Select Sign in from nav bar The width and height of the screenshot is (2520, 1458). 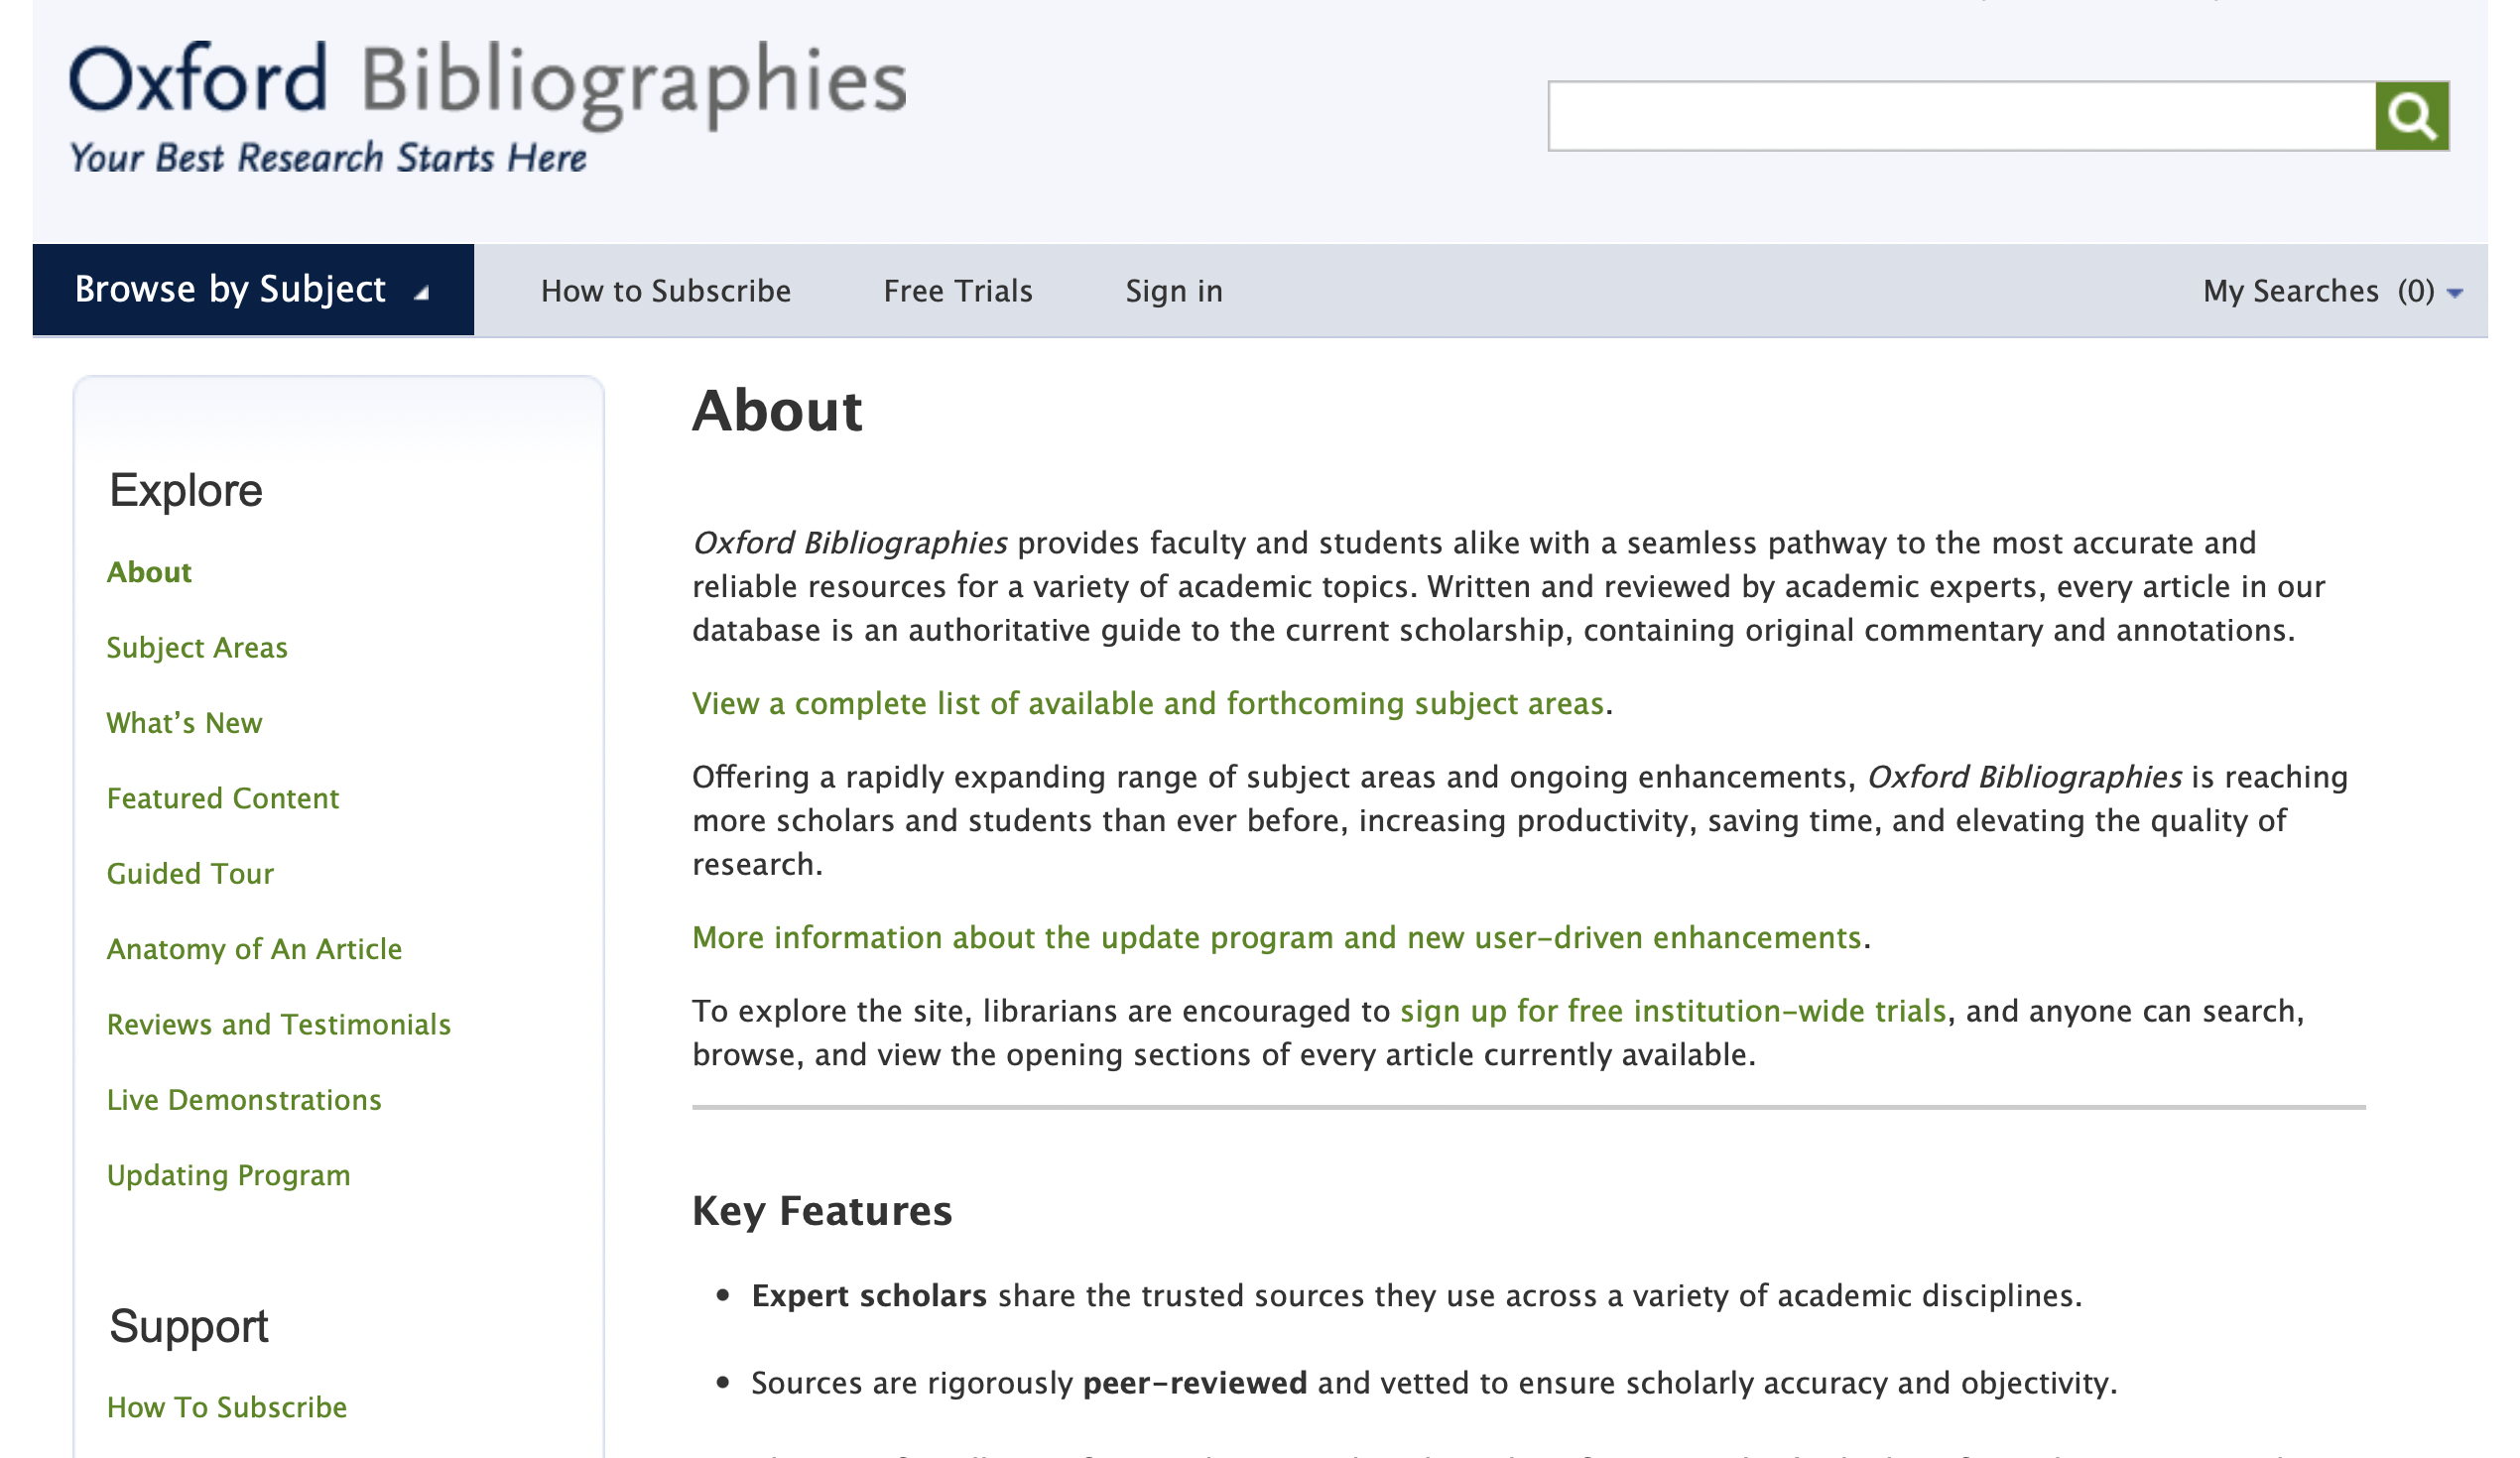1174,291
